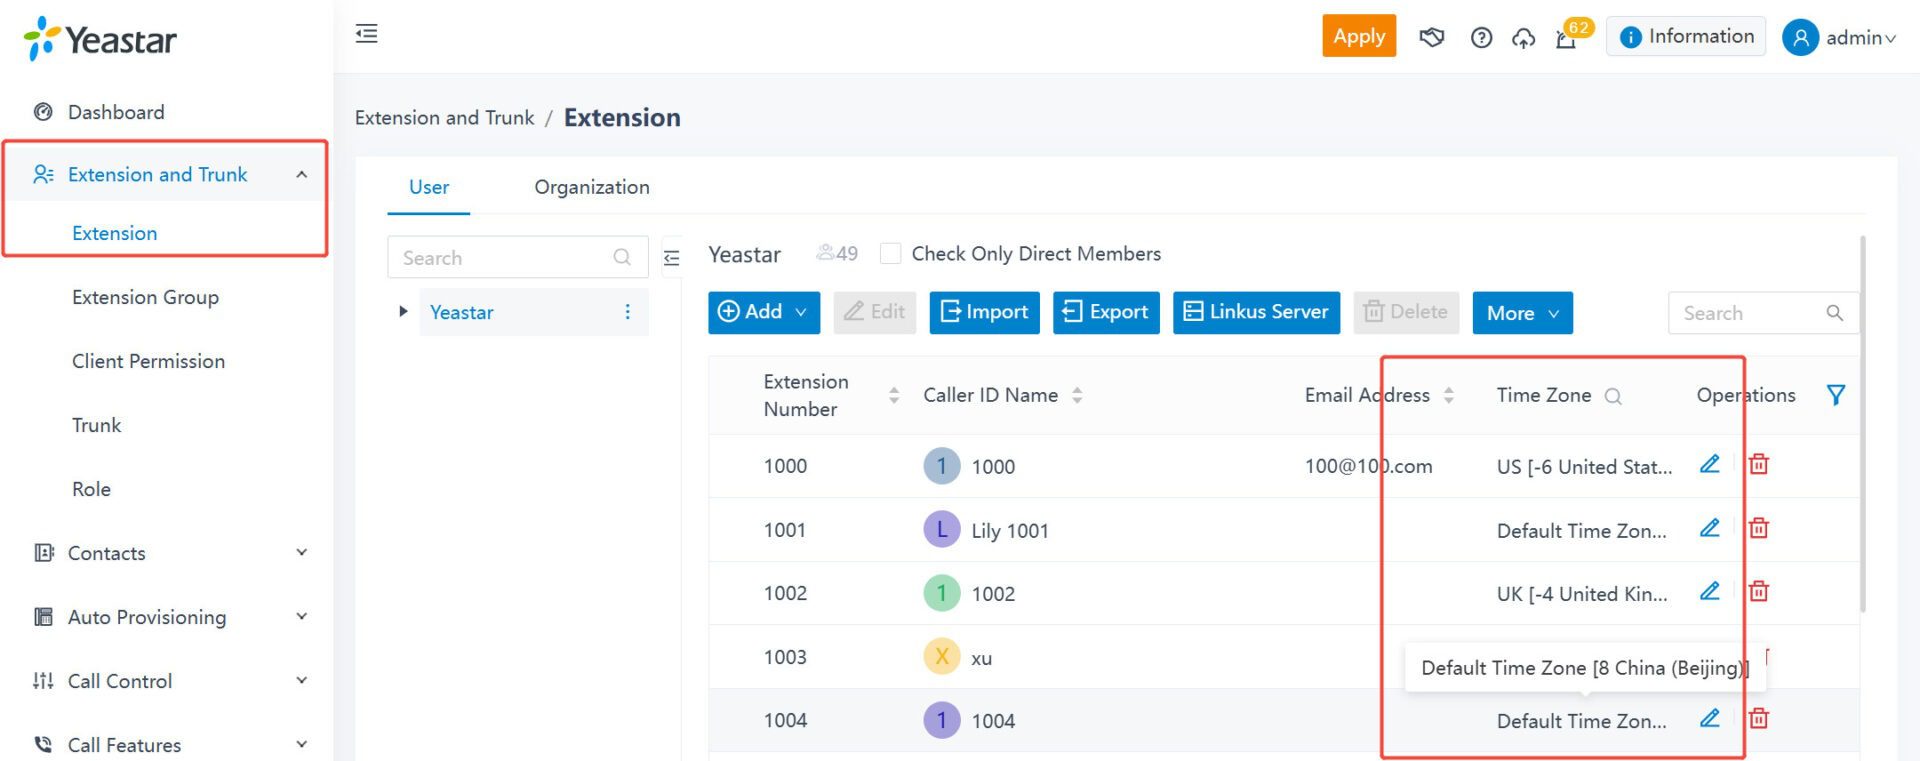Viewport: 1920px width, 761px height.
Task: Open the notifications bell with the 62 badge
Action: pos(1567,38)
